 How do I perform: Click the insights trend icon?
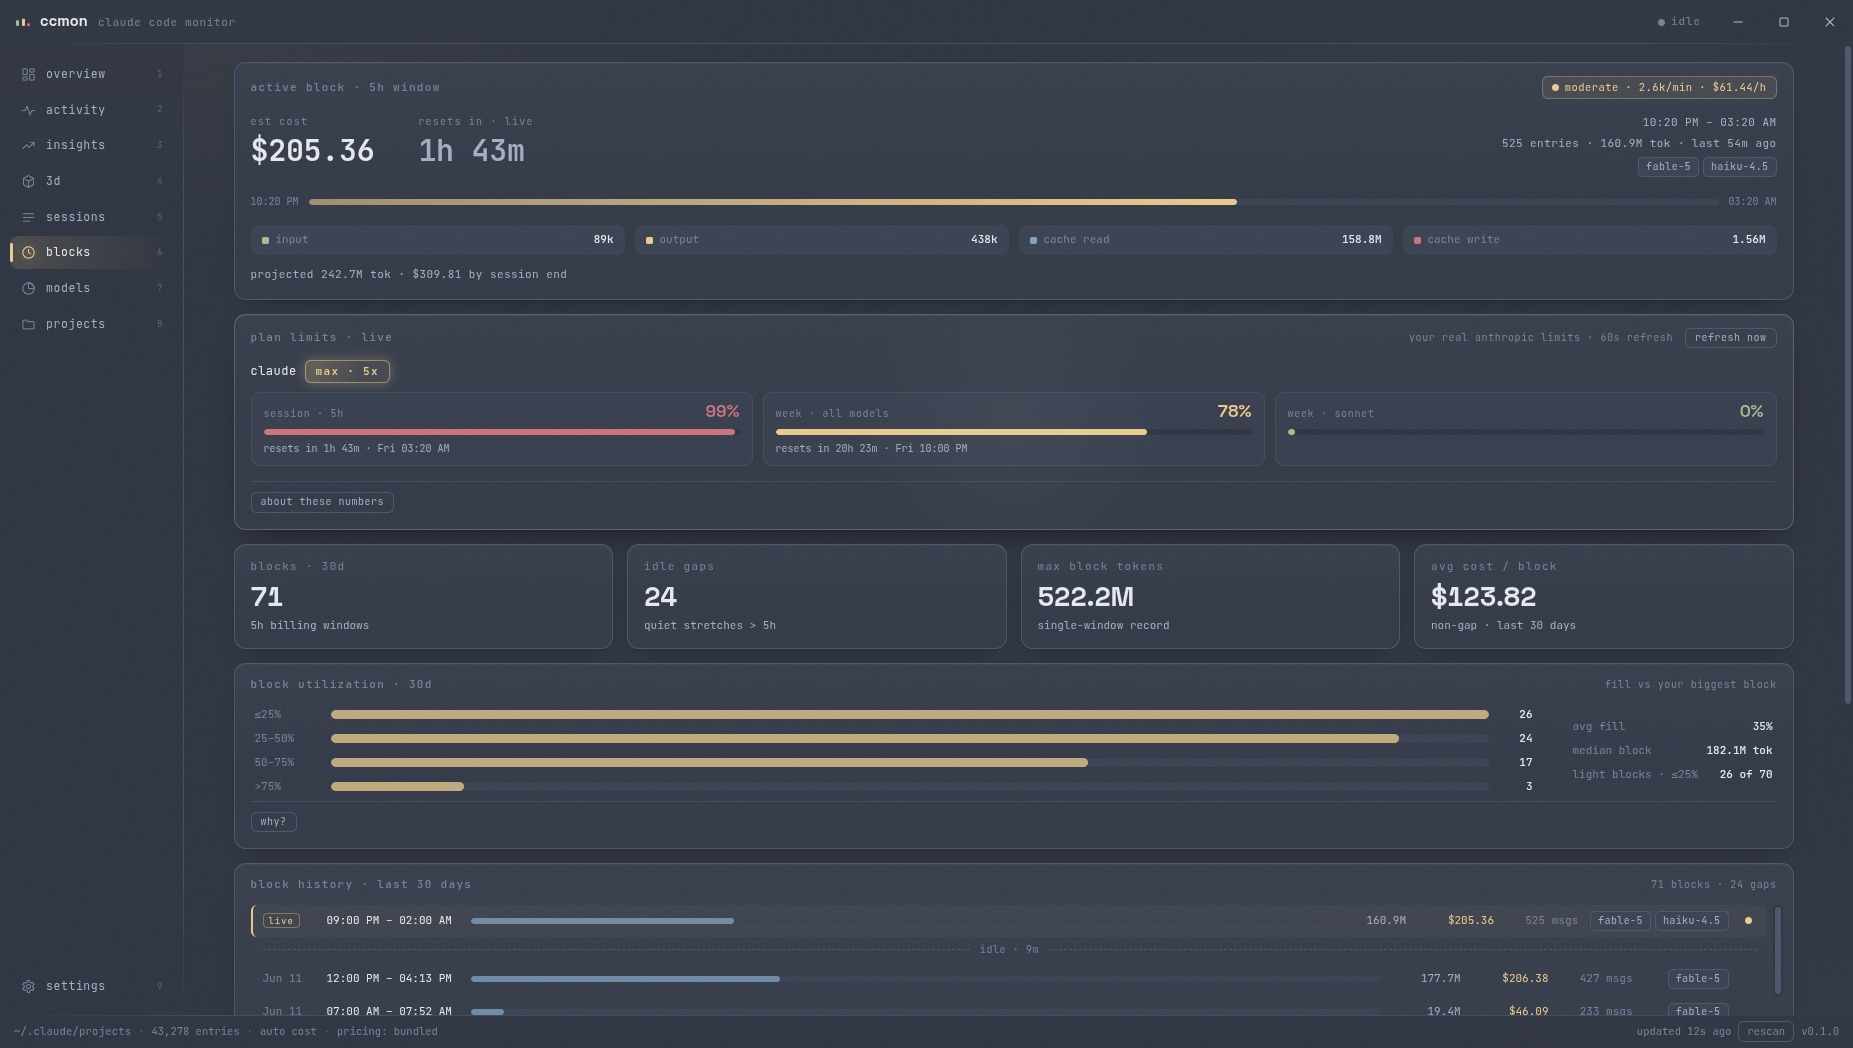28,145
